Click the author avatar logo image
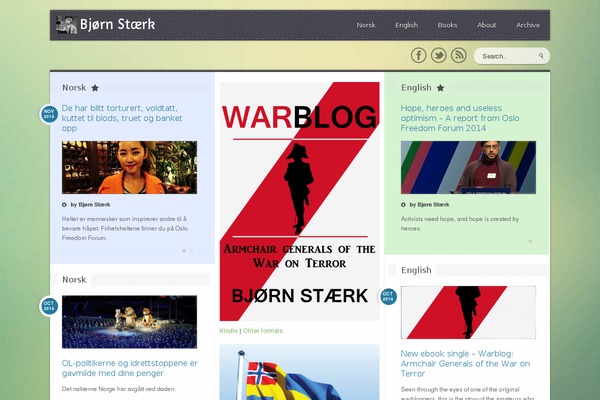 (x=66, y=24)
